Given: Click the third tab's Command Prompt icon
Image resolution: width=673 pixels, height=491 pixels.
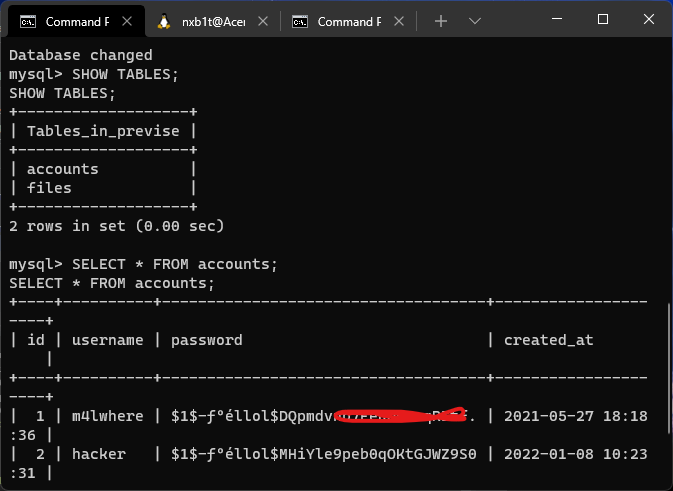Looking at the screenshot, I should coord(298,21).
